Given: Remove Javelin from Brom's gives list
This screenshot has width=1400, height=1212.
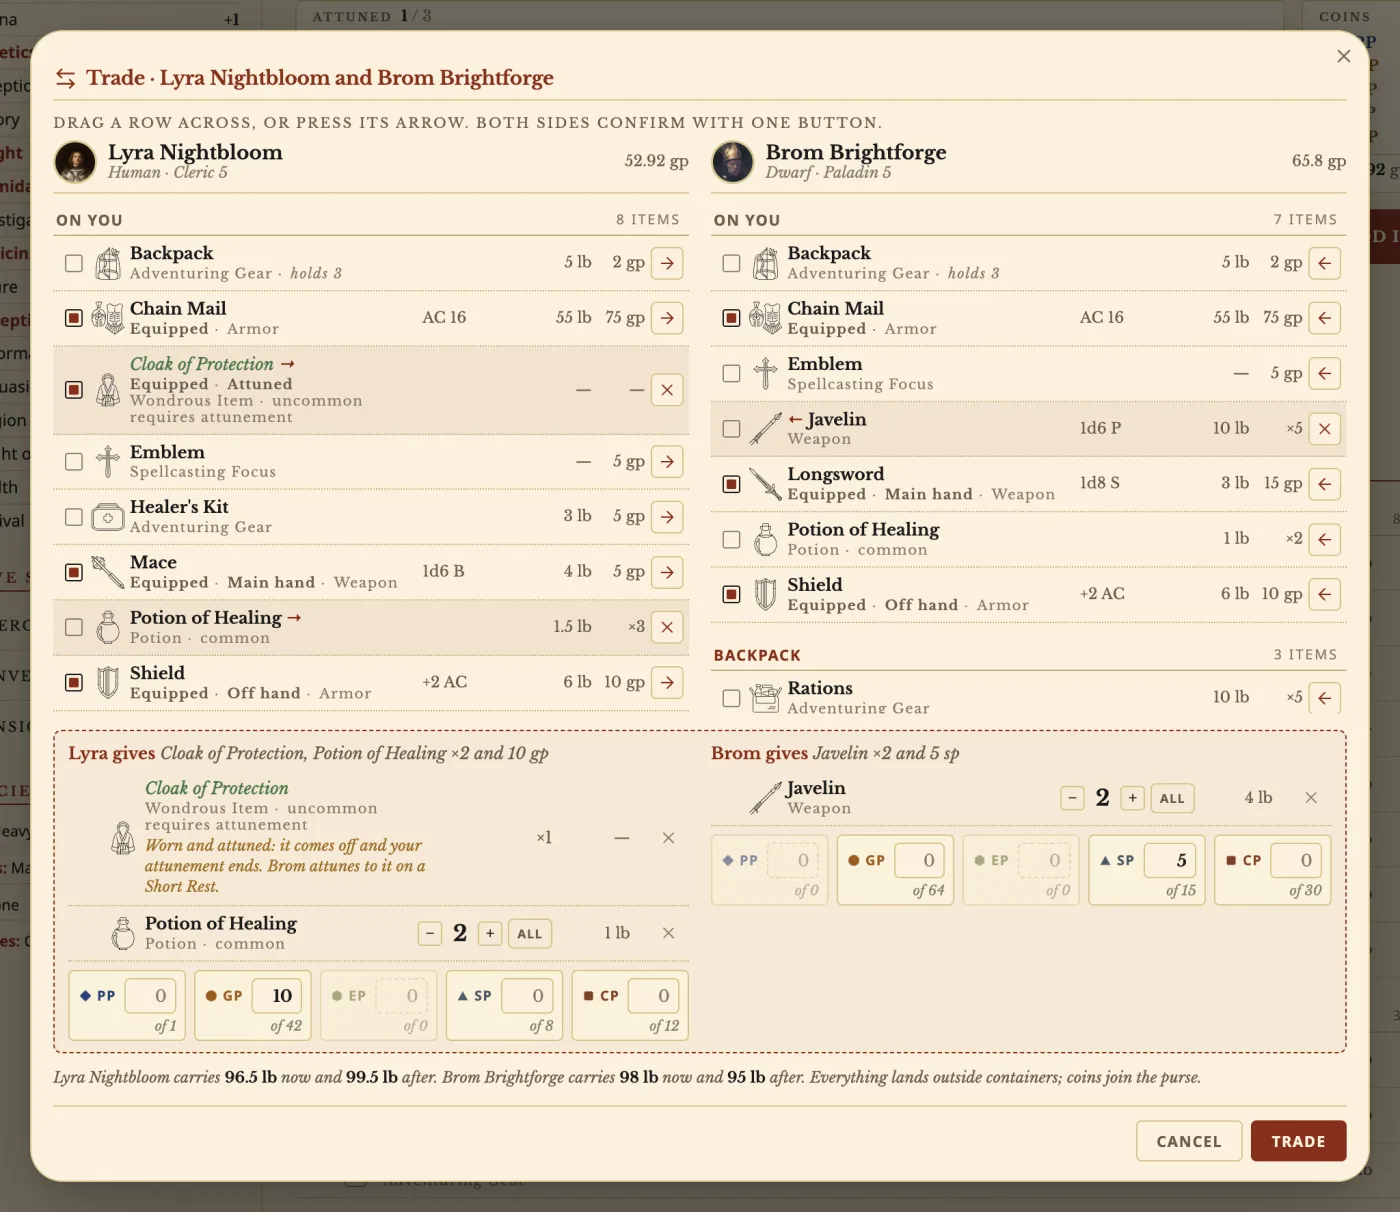Looking at the screenshot, I should [x=1311, y=798].
